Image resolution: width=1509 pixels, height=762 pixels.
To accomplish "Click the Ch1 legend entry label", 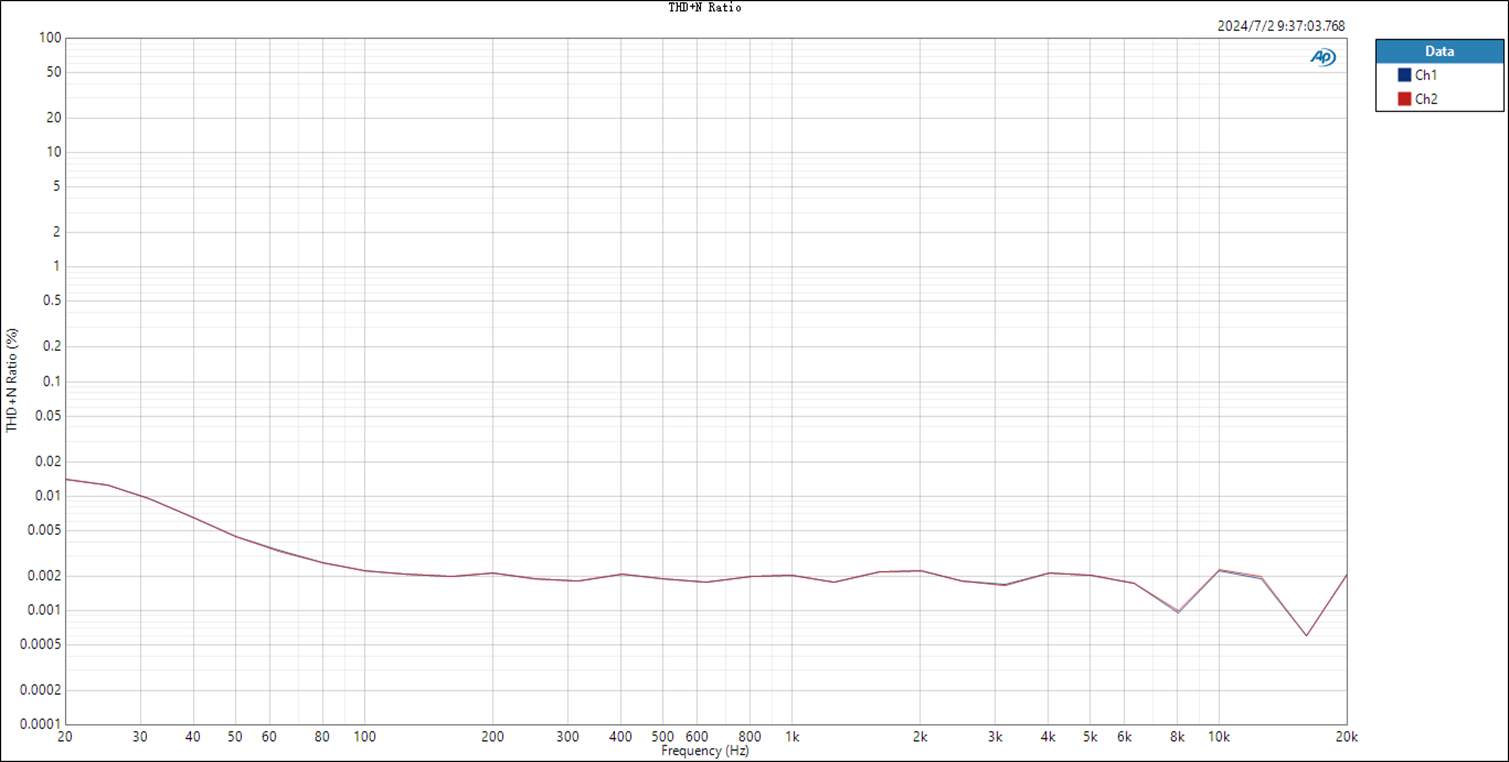I will pos(1426,75).
